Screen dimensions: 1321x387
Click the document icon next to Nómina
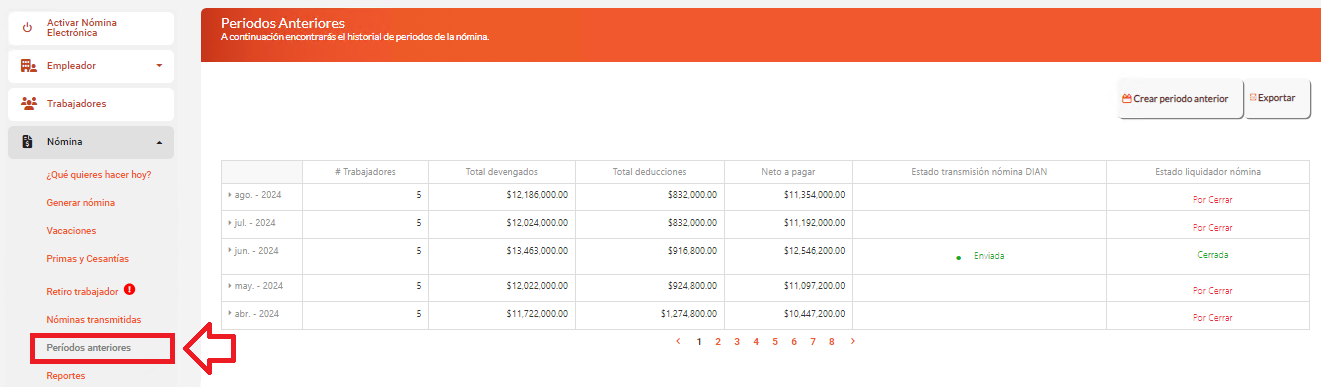pyautogui.click(x=28, y=142)
